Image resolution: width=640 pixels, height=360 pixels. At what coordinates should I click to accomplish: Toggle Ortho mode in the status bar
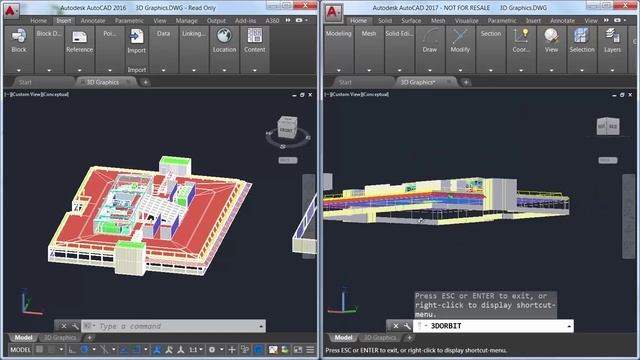pos(72,350)
